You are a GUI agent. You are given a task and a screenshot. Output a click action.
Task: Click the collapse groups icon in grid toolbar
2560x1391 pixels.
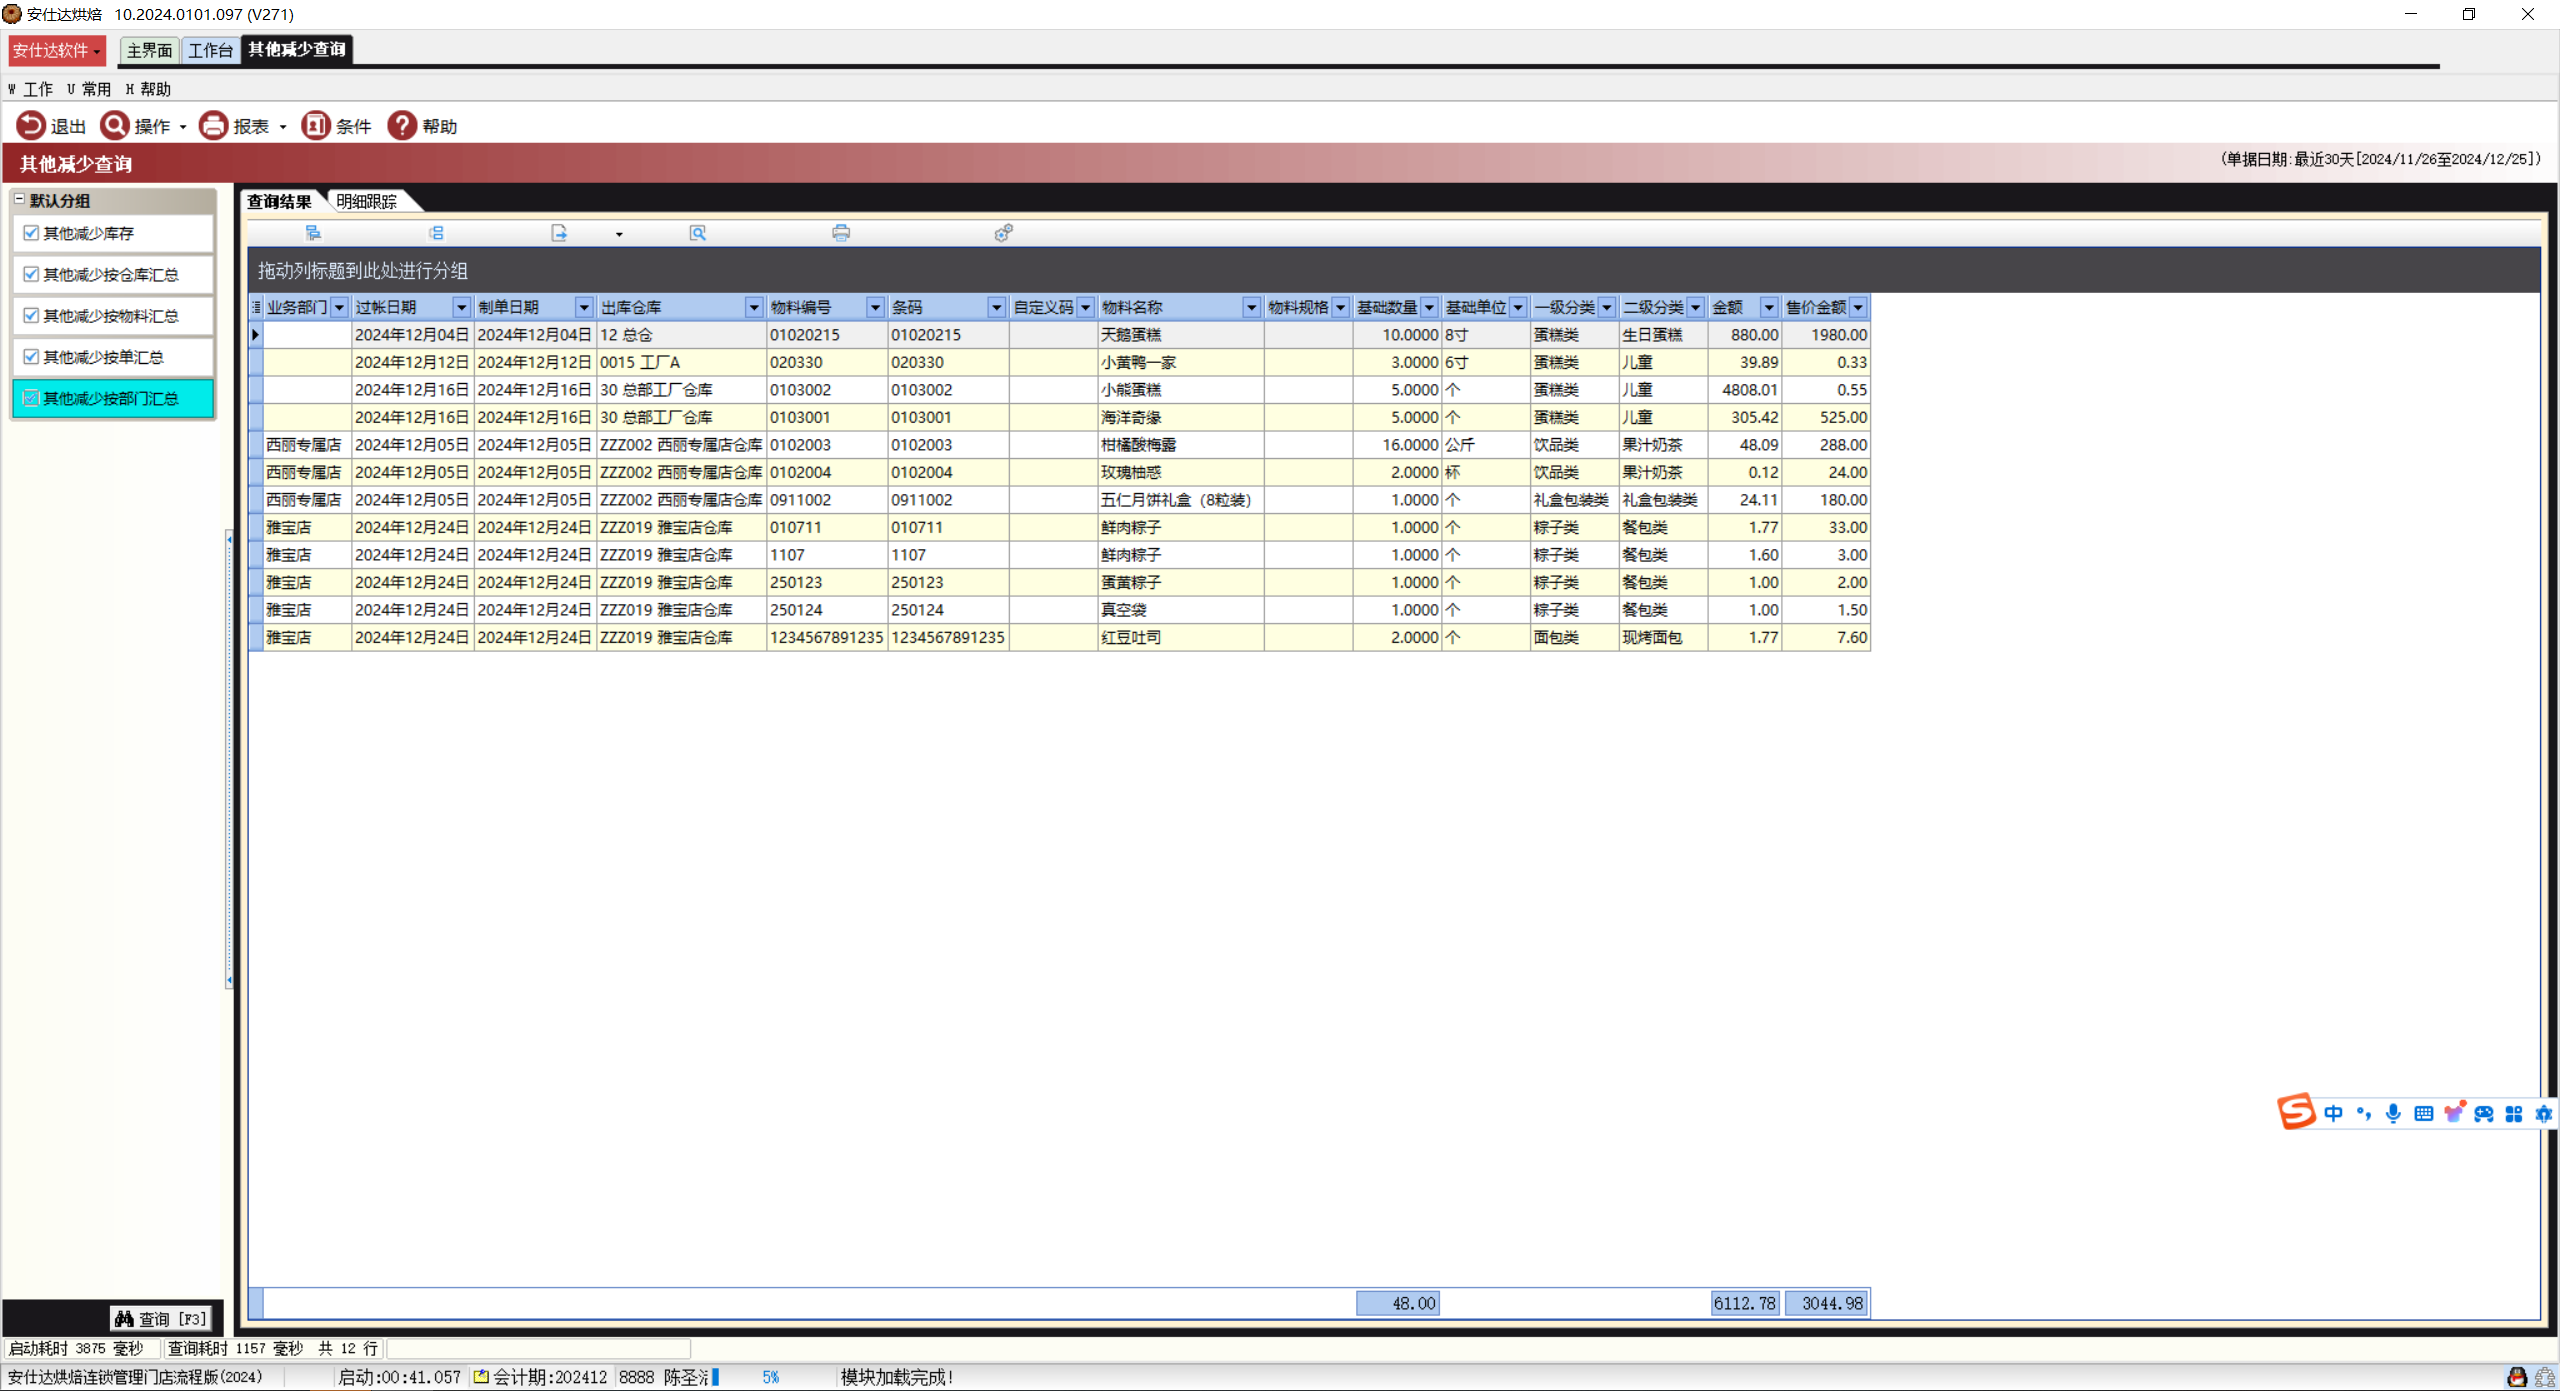coord(436,232)
